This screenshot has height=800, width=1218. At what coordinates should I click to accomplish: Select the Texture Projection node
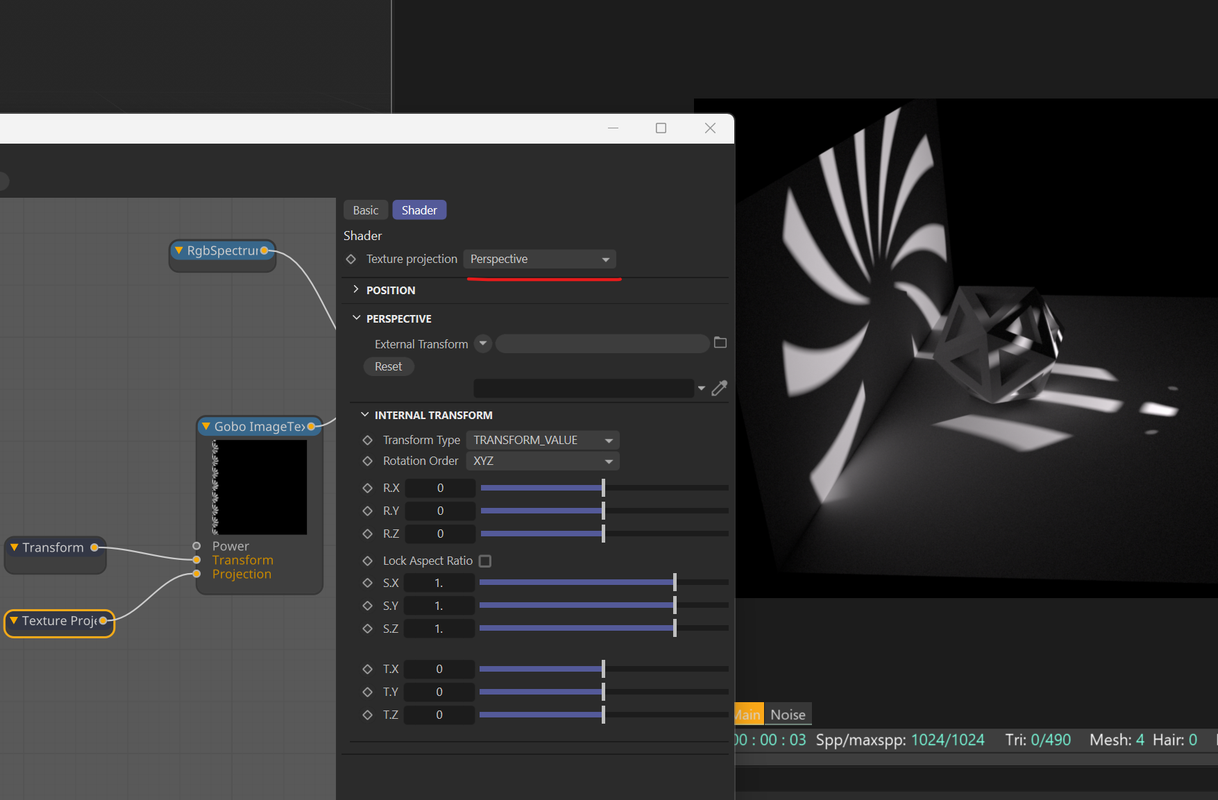(x=59, y=622)
